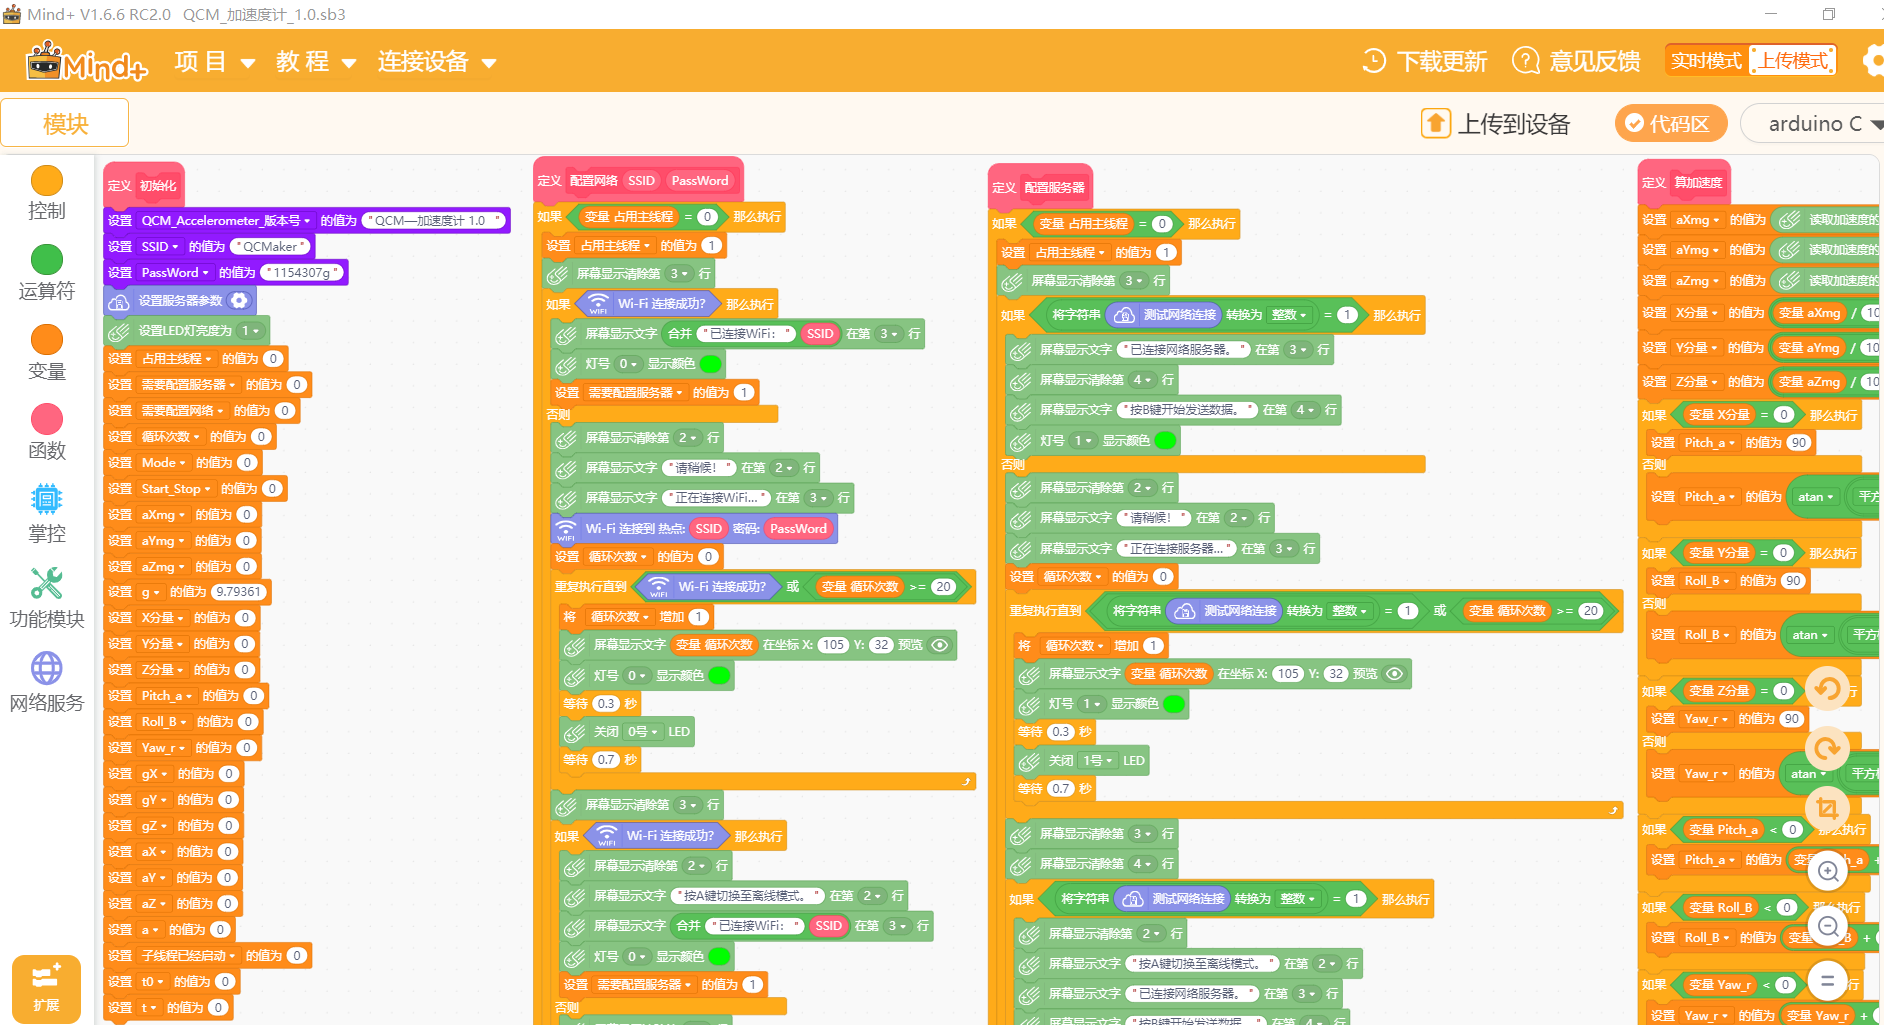Click green color swatch on 灯号 1 block
Viewport: 1884px width, 1025px height.
point(1165,440)
